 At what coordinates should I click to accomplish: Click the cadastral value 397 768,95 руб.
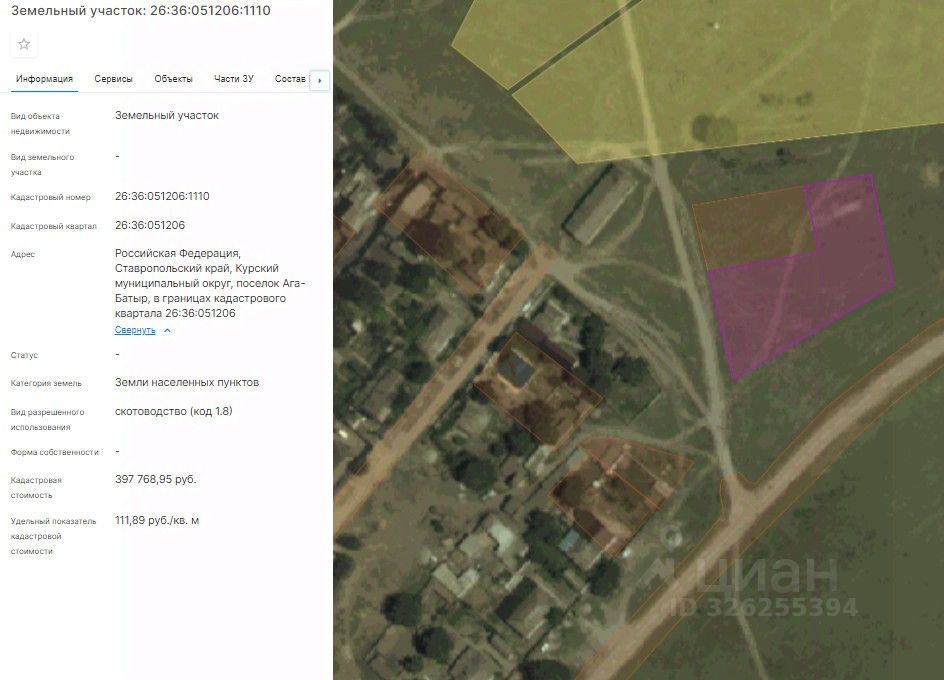(155, 479)
